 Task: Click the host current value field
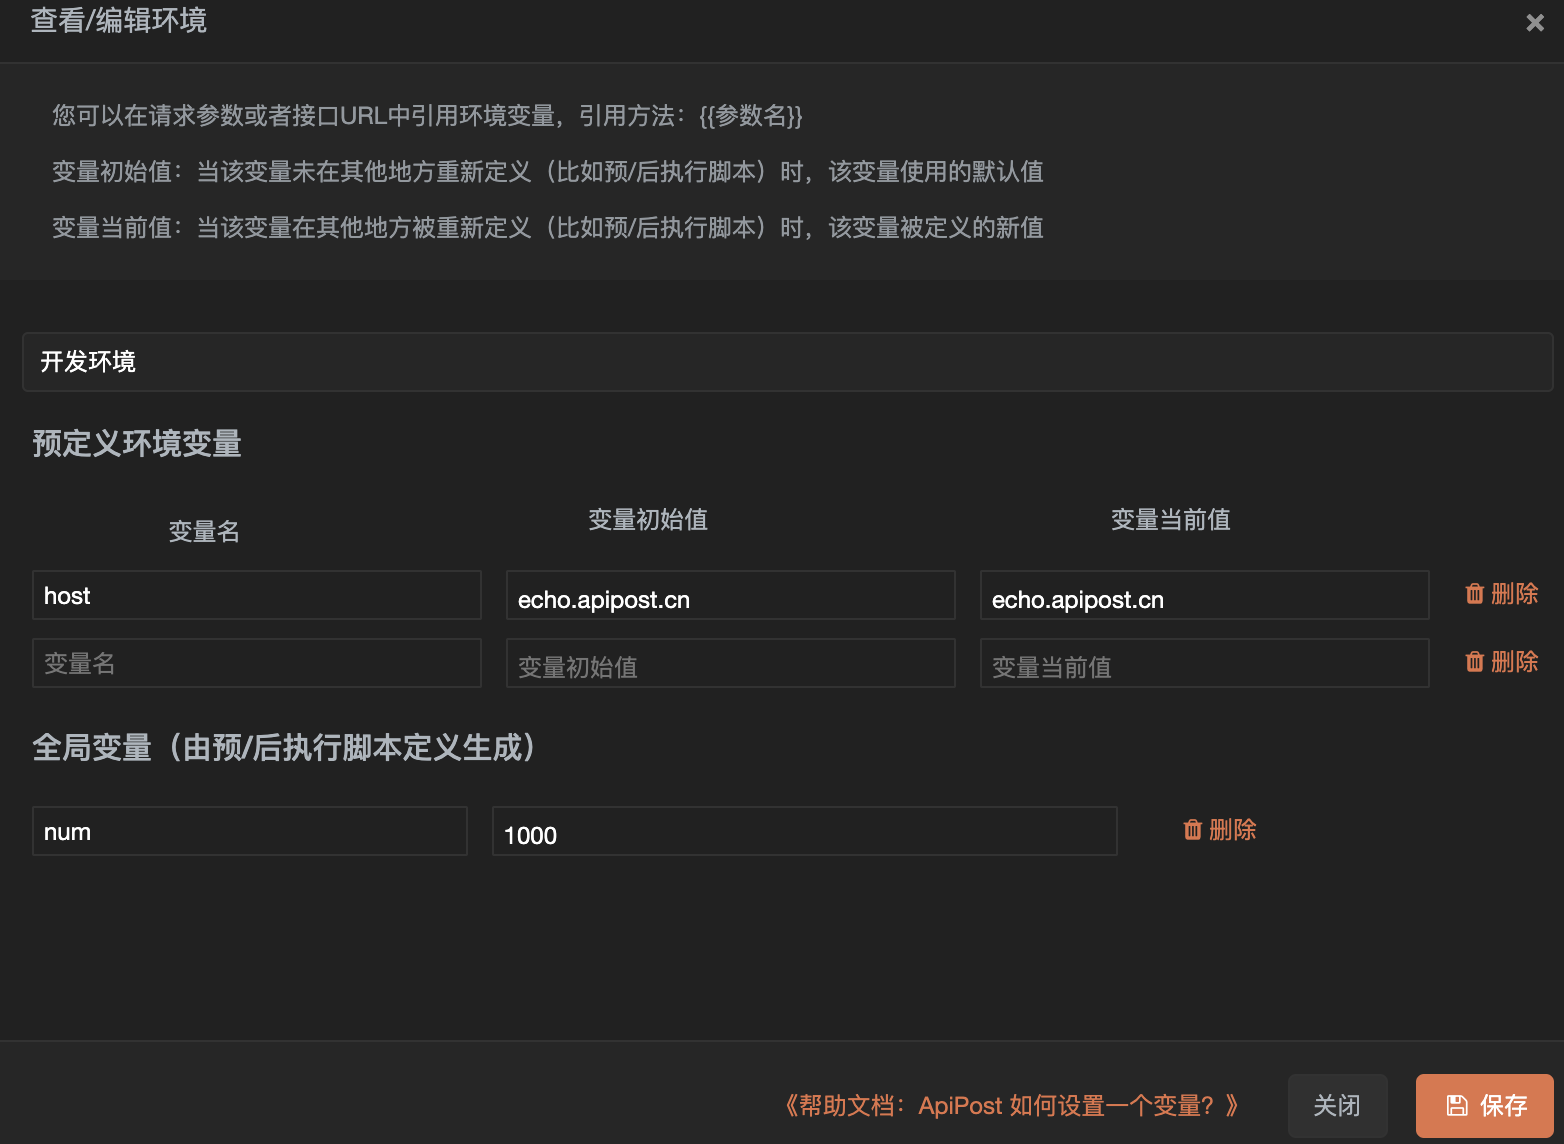tap(1205, 595)
